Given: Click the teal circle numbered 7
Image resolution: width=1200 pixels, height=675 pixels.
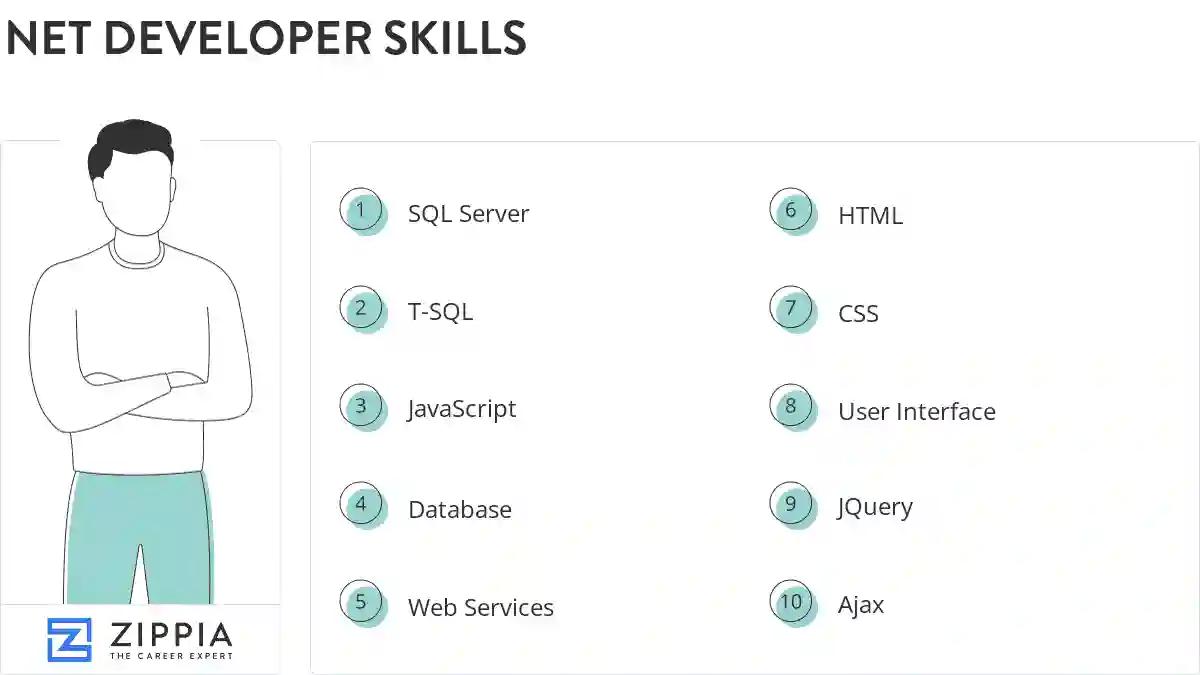Looking at the screenshot, I should (791, 309).
